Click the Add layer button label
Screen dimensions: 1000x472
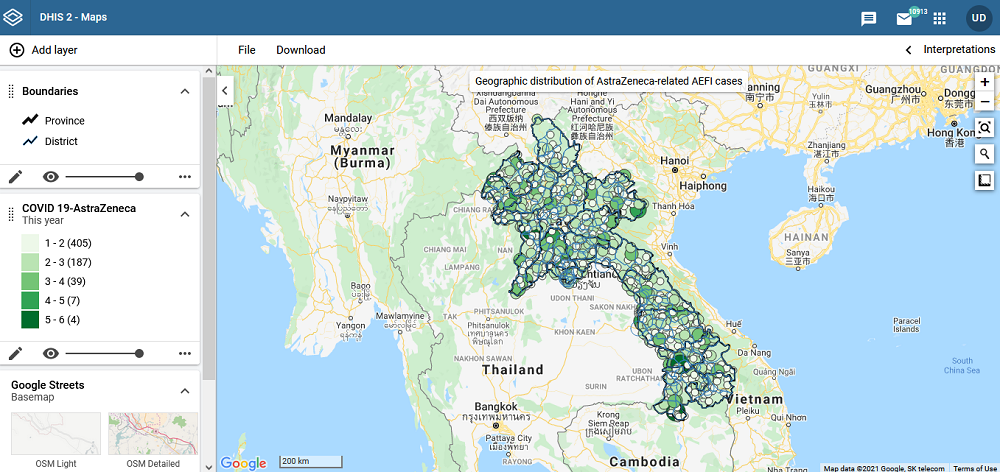point(54,50)
